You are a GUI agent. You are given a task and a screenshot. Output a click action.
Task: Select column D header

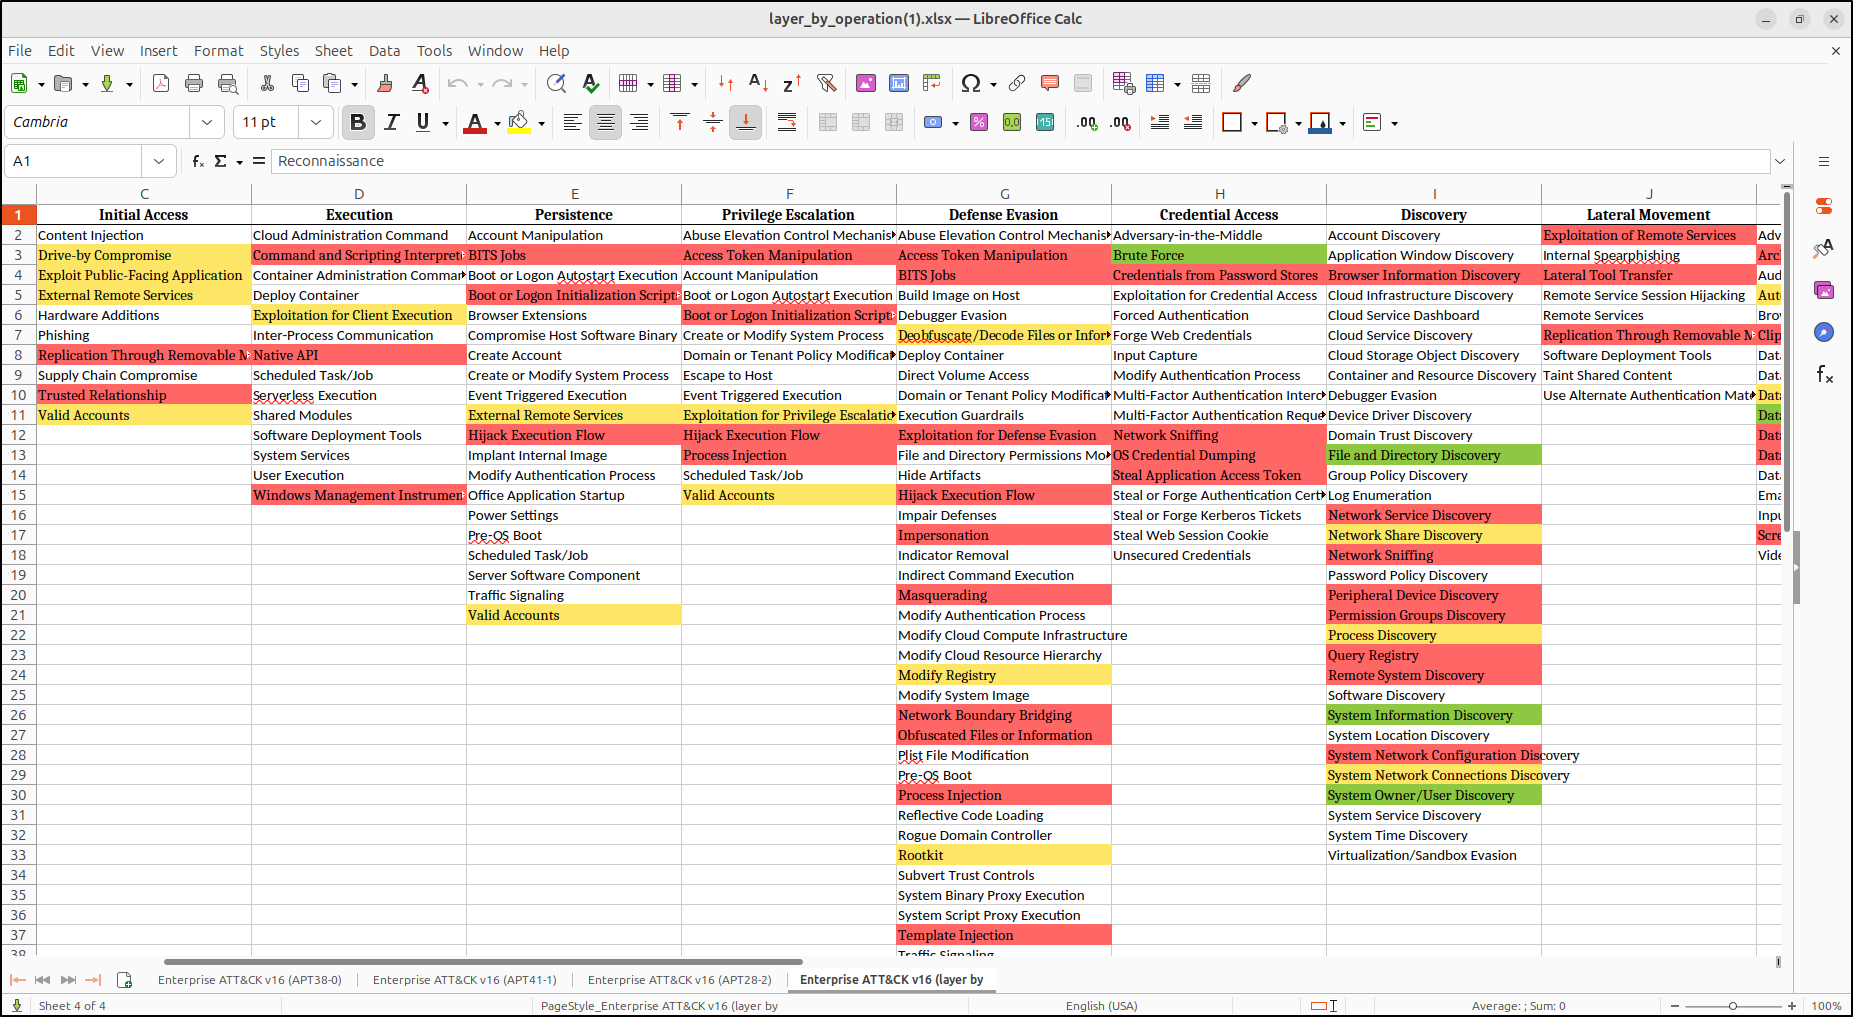click(x=359, y=194)
